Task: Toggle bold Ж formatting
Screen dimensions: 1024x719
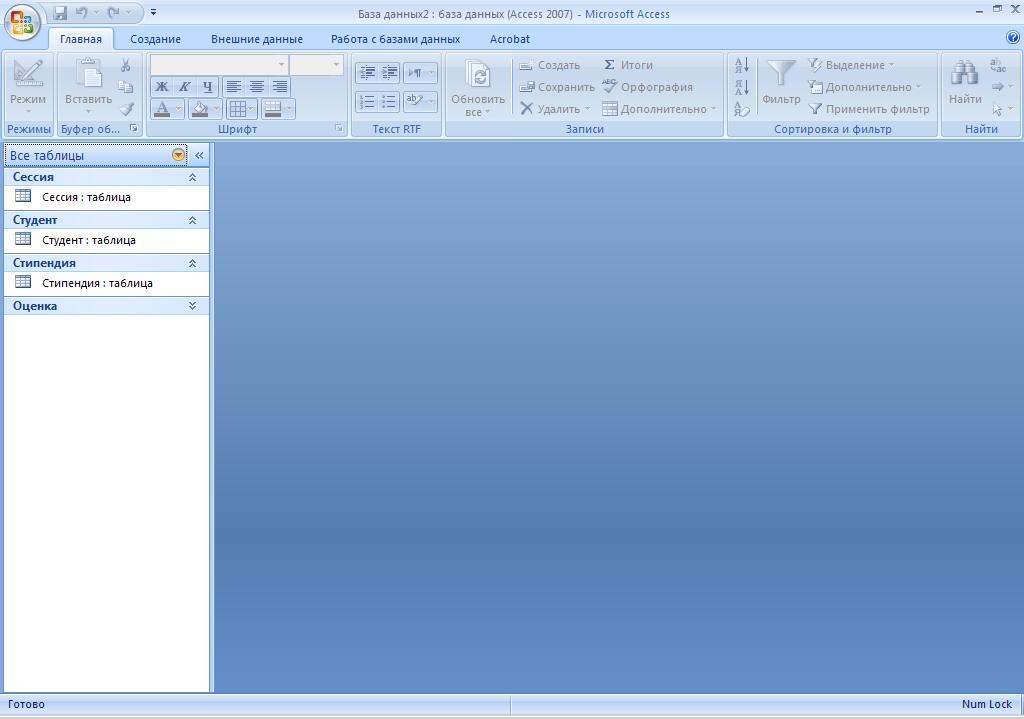Action: point(162,87)
